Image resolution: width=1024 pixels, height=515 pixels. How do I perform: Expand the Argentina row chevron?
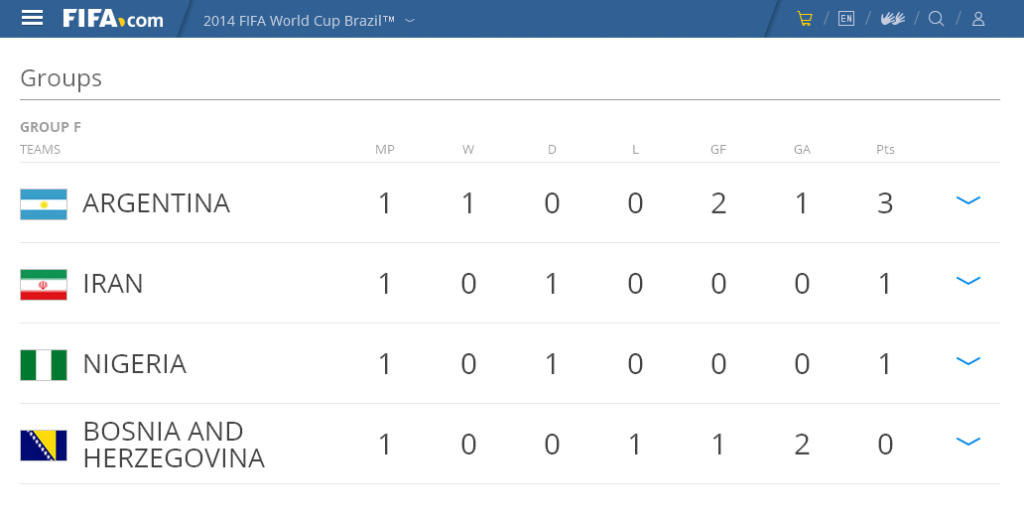(x=968, y=200)
